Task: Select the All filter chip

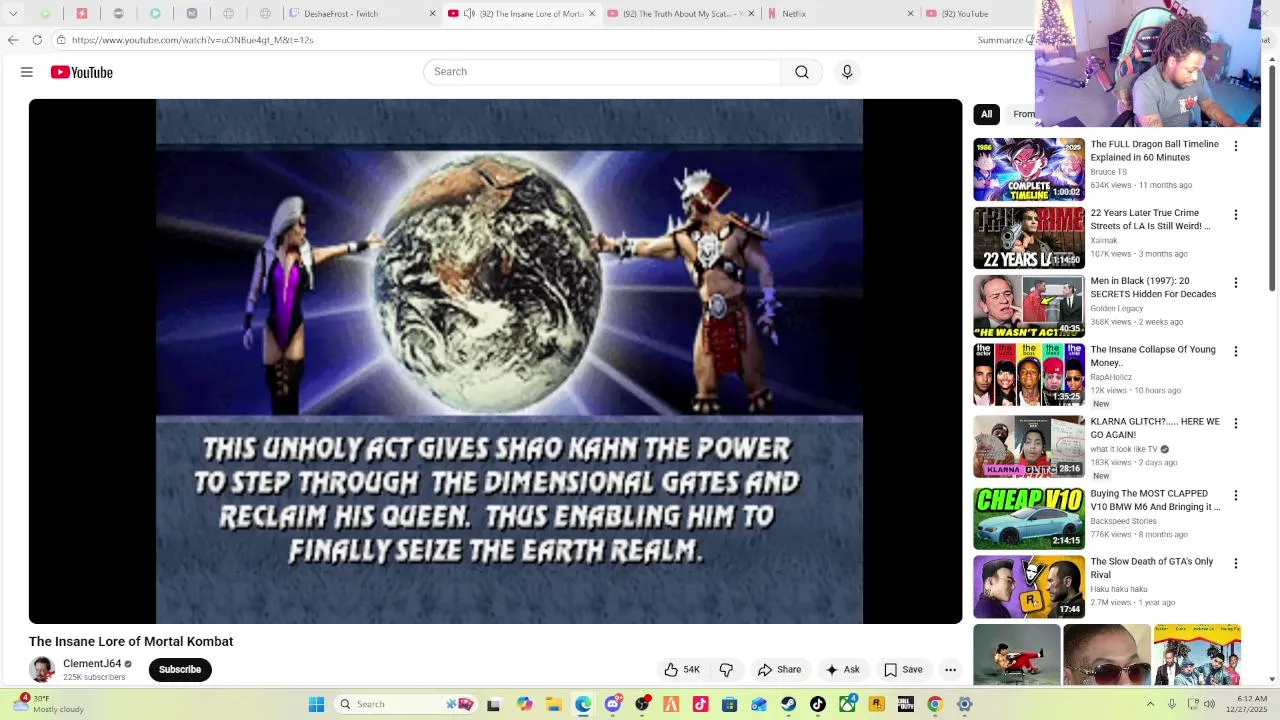Action: click(x=986, y=114)
